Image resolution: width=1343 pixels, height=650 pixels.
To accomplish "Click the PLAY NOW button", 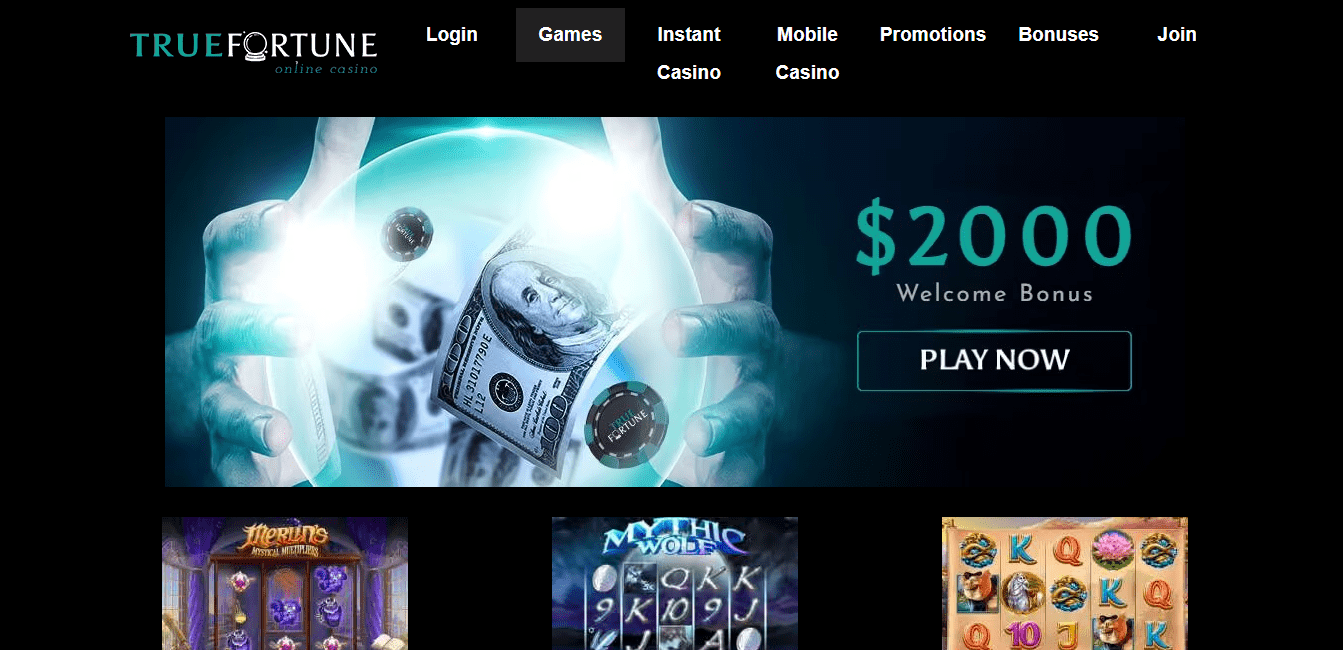I will pyautogui.click(x=994, y=361).
